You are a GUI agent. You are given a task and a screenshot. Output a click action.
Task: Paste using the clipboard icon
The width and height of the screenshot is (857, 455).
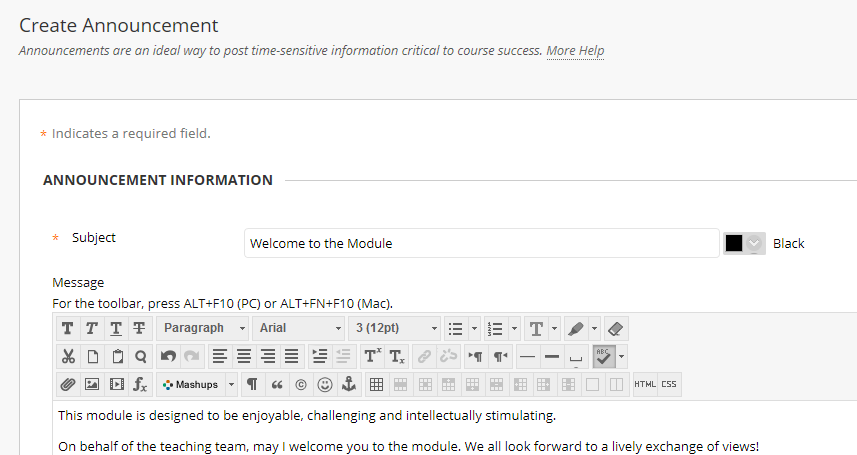point(116,357)
